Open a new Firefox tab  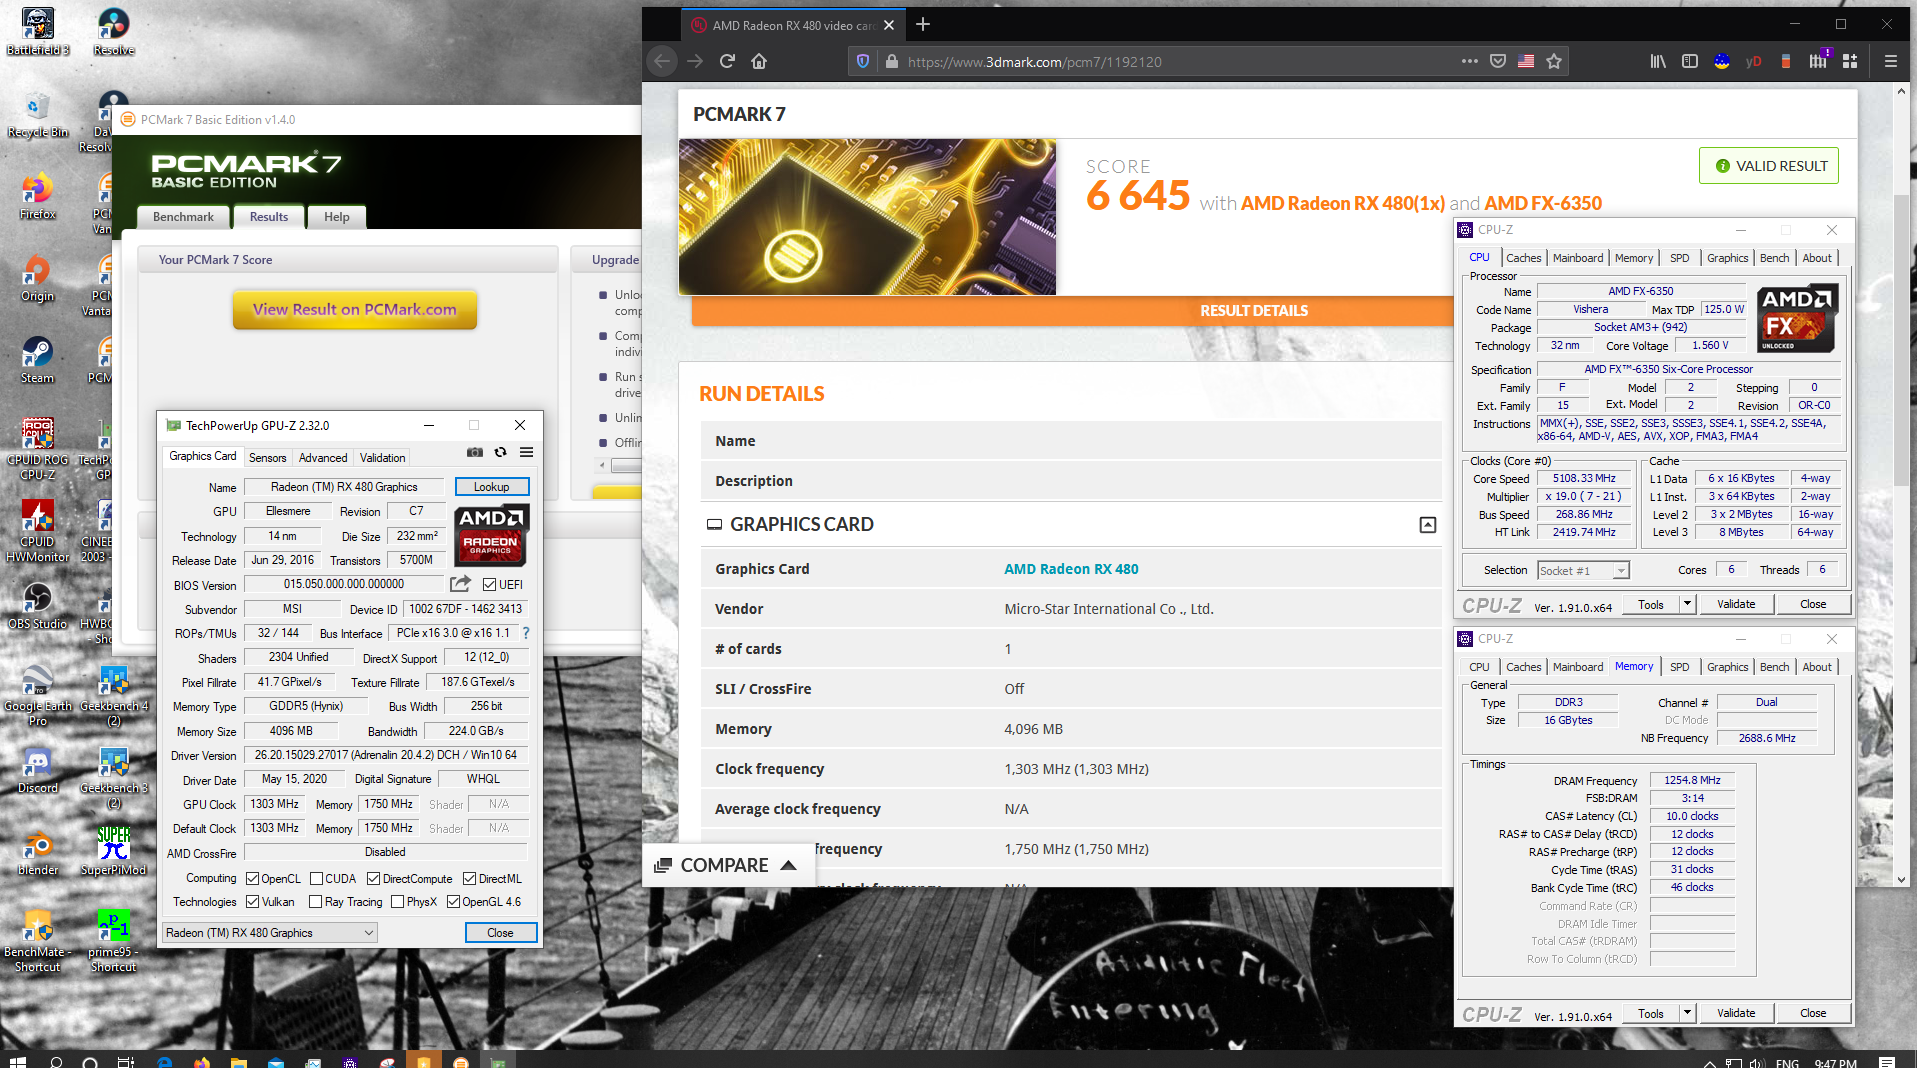point(923,24)
